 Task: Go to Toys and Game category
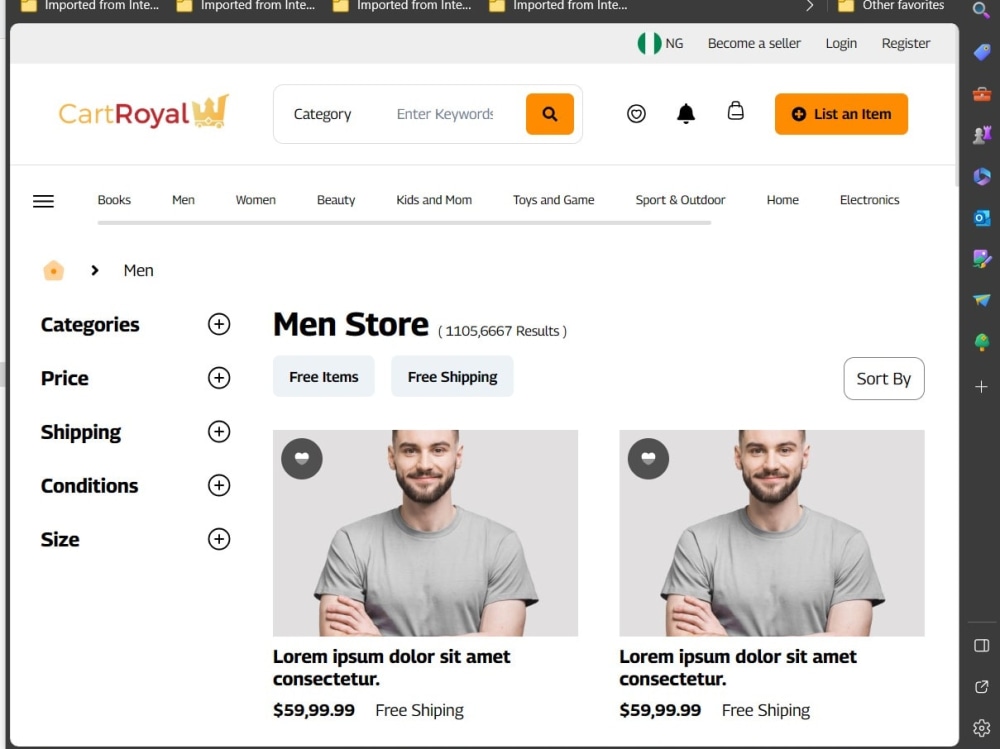(554, 200)
